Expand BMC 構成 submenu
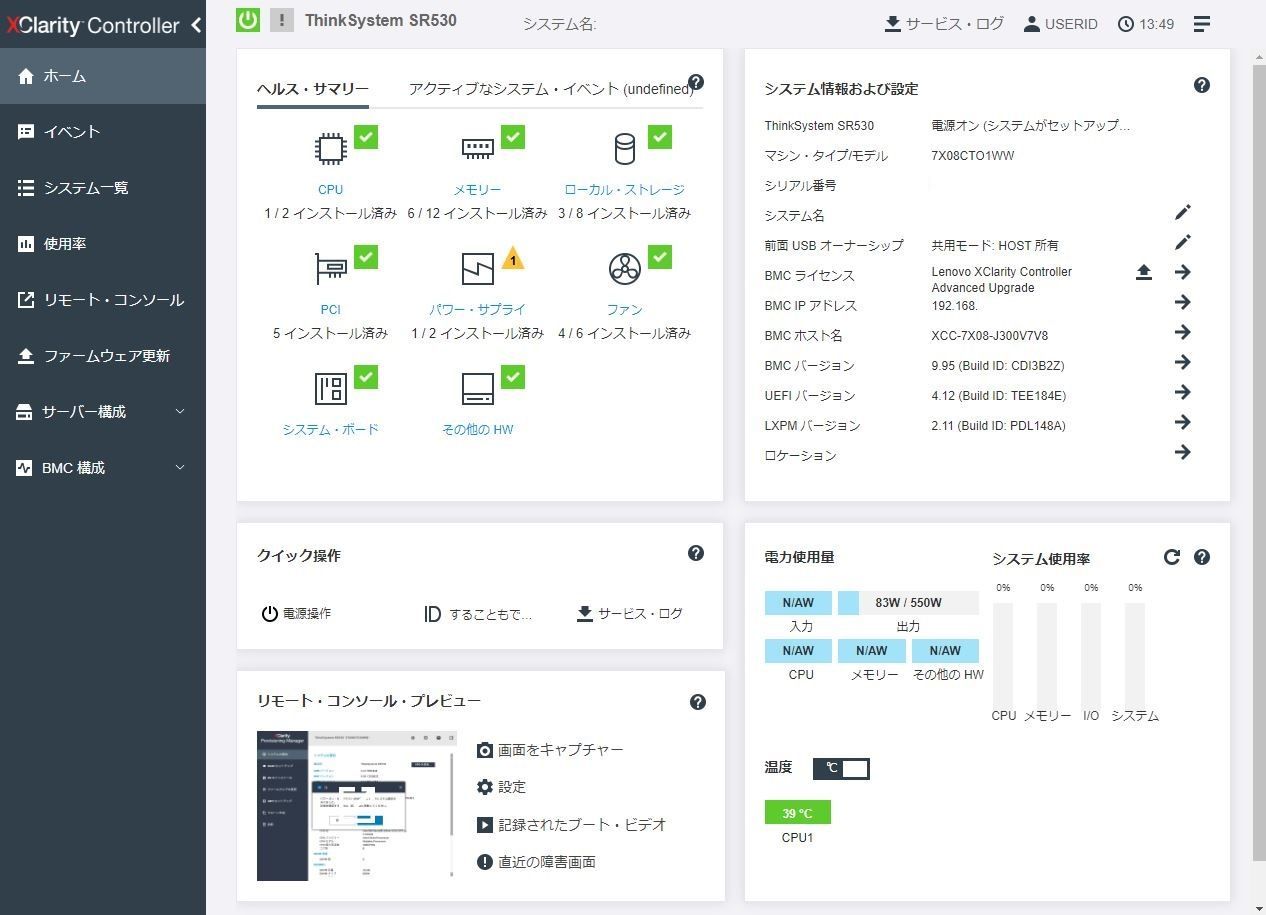 click(x=103, y=468)
